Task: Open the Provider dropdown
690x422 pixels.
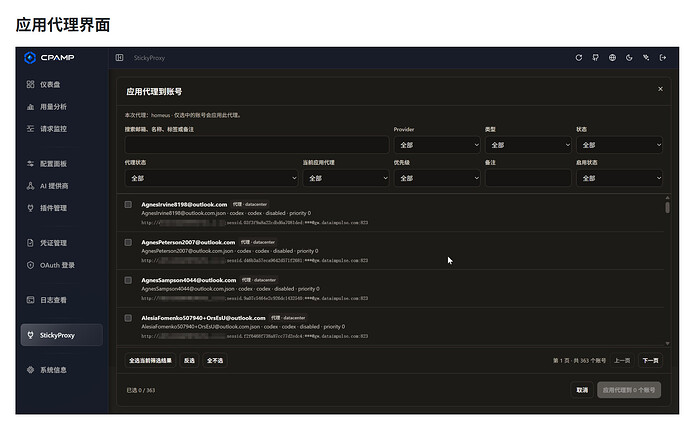Action: 437,145
